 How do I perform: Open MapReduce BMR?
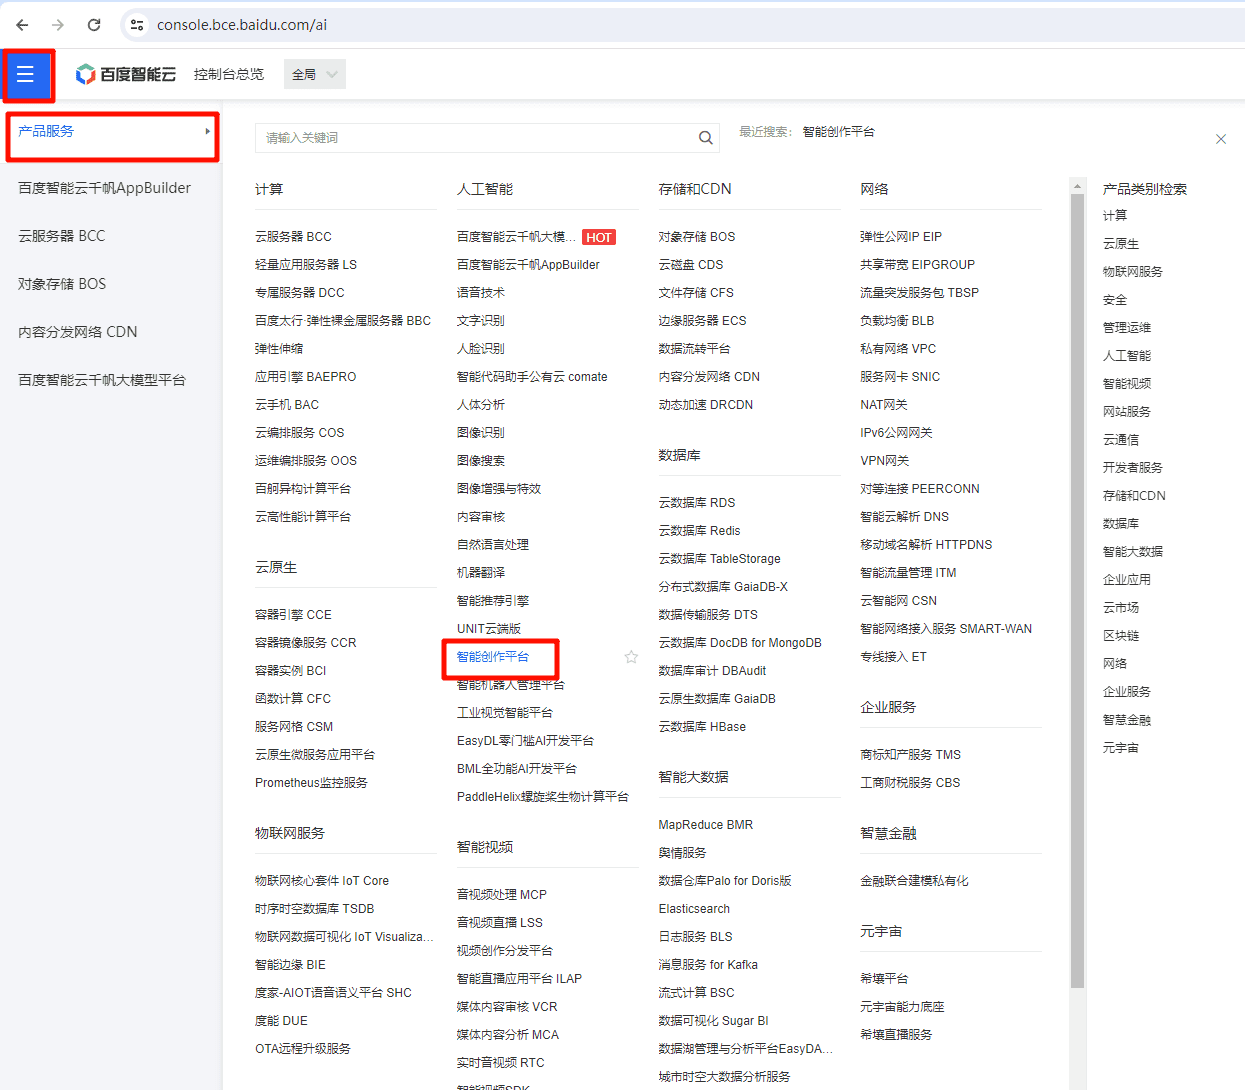[706, 825]
